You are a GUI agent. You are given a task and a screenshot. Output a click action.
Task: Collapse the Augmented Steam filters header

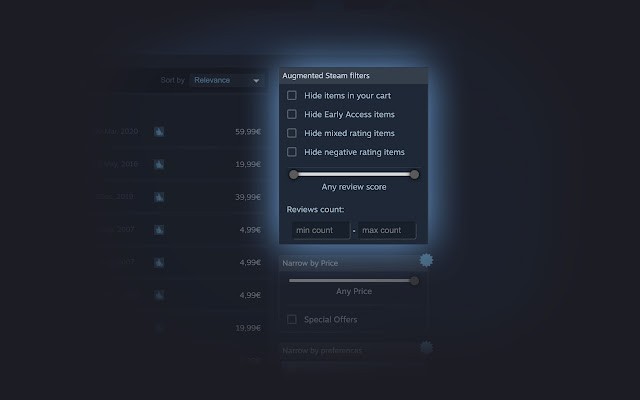pyautogui.click(x=353, y=76)
